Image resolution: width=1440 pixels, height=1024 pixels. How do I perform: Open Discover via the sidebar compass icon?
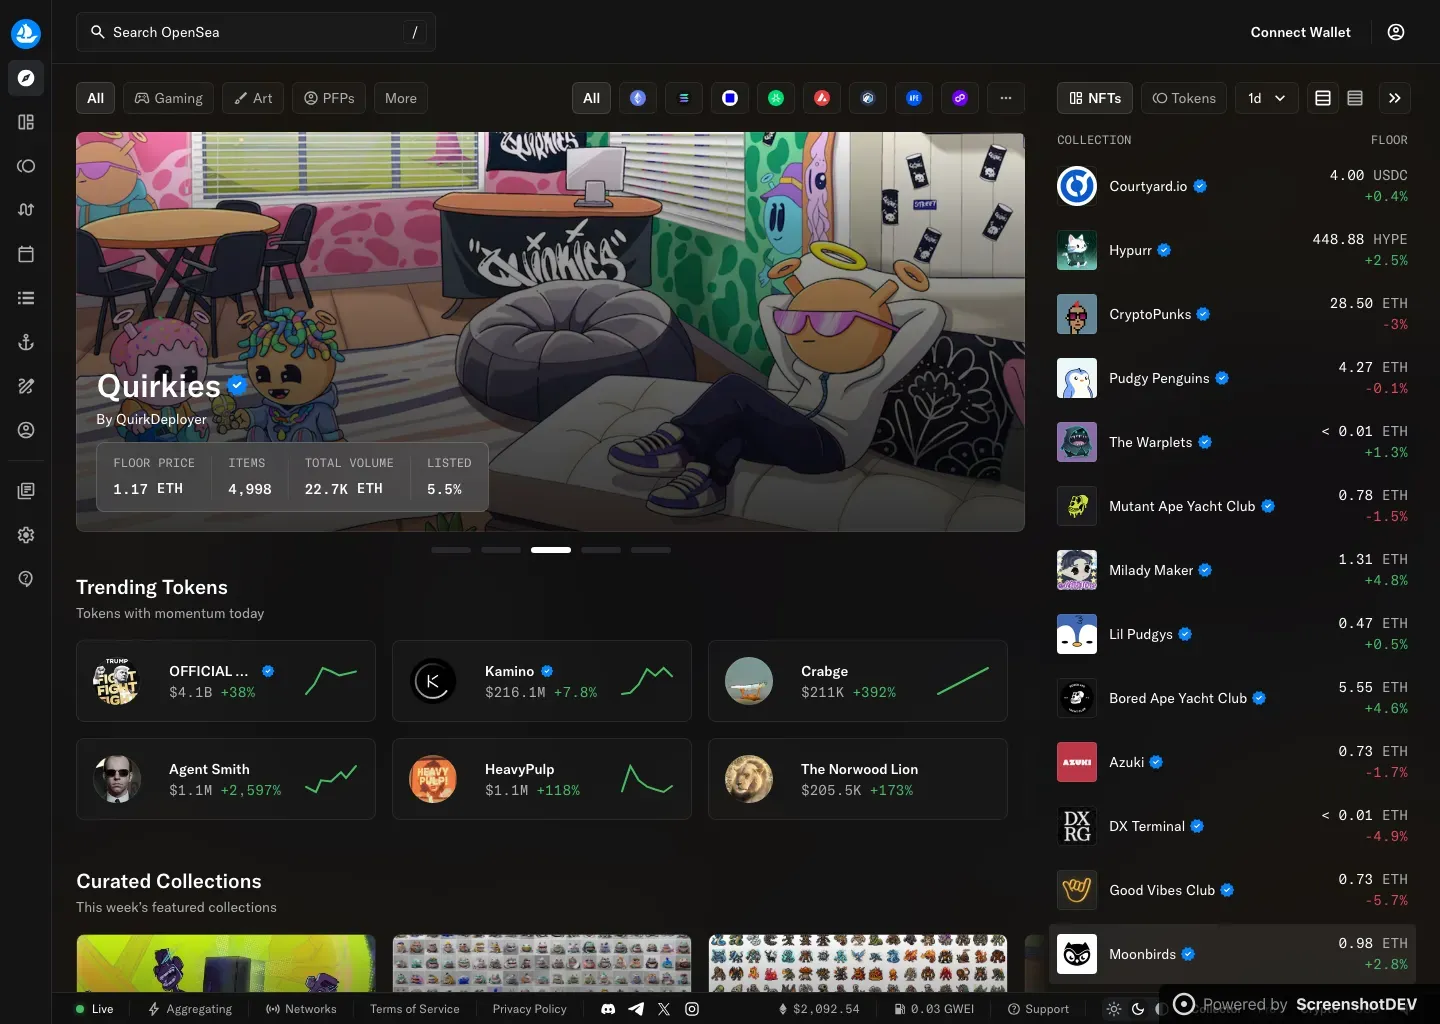click(26, 78)
